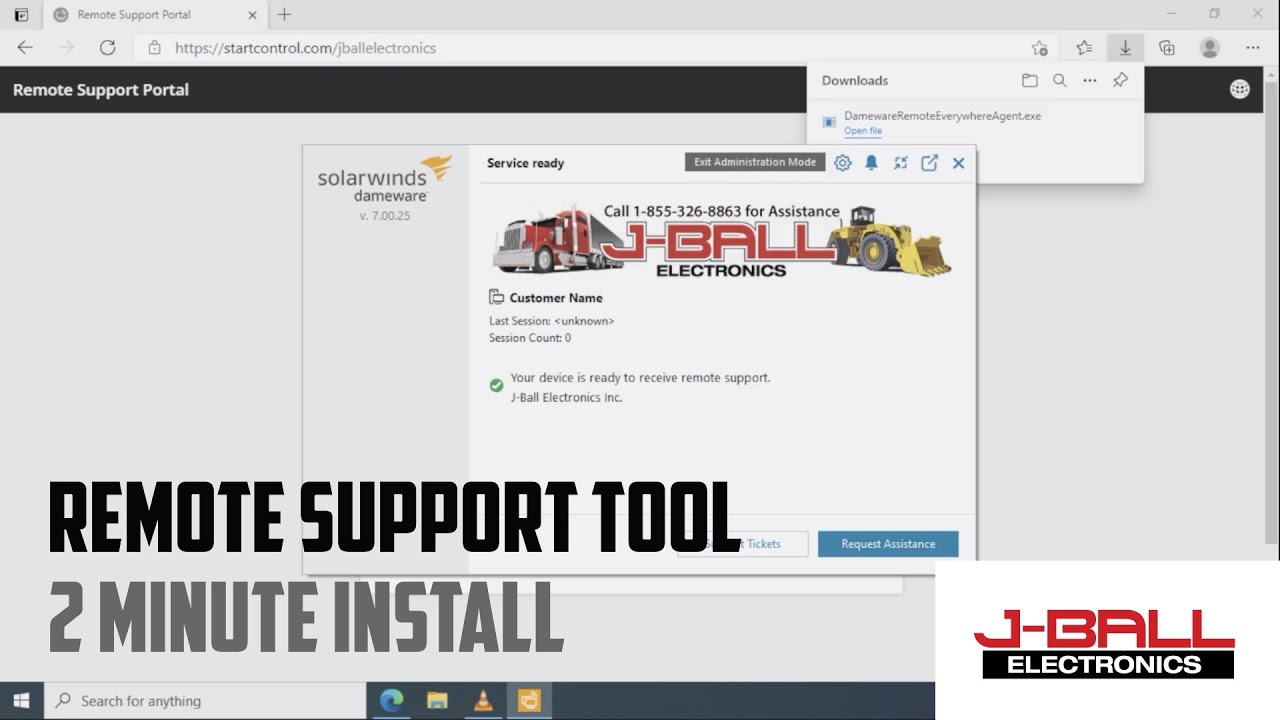Click the Support Tickets button
Screen dimensions: 1280x720
pos(743,544)
